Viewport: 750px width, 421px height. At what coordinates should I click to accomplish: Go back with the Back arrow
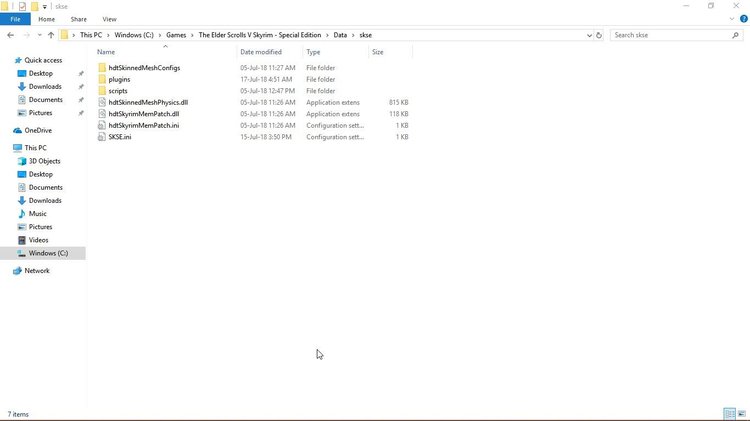point(11,35)
